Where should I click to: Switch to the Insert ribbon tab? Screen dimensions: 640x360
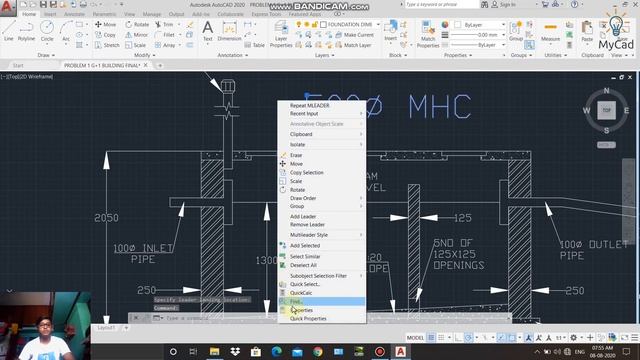(50, 14)
